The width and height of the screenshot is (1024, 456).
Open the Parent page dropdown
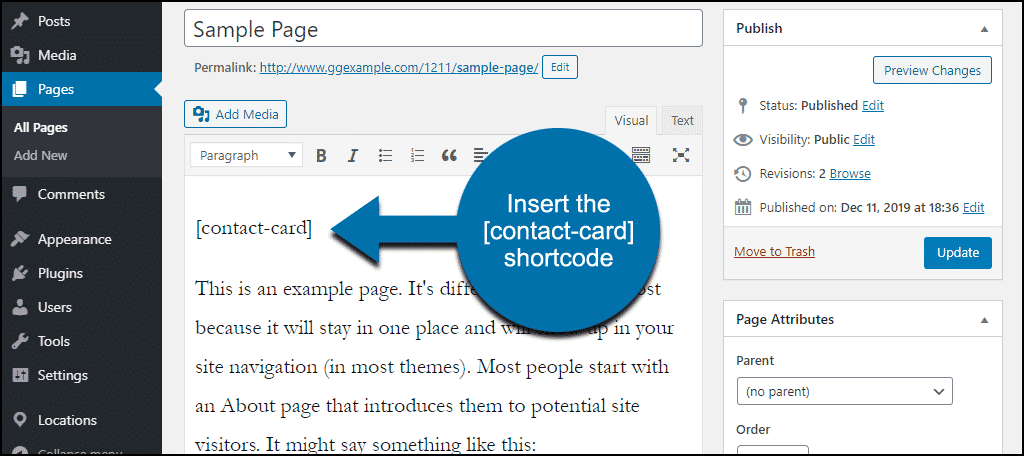pyautogui.click(x=844, y=391)
